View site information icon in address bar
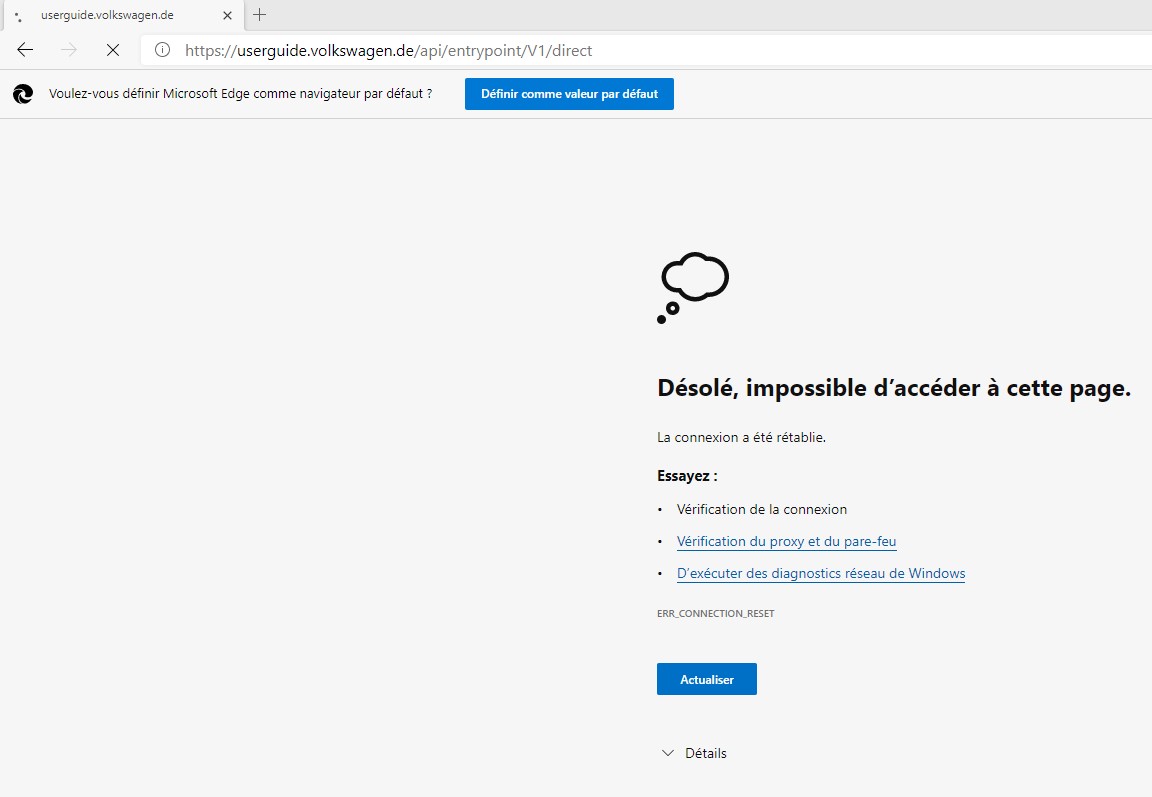Screen dimensions: 1152x797 click(162, 50)
